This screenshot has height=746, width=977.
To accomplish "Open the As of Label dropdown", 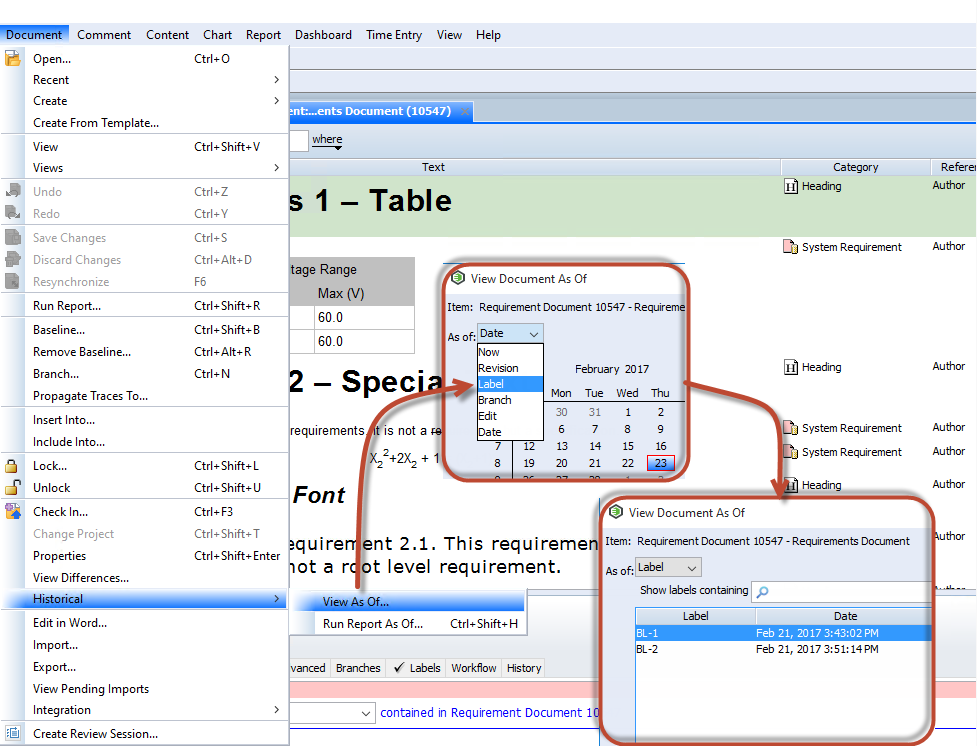I will pyautogui.click(x=668, y=568).
